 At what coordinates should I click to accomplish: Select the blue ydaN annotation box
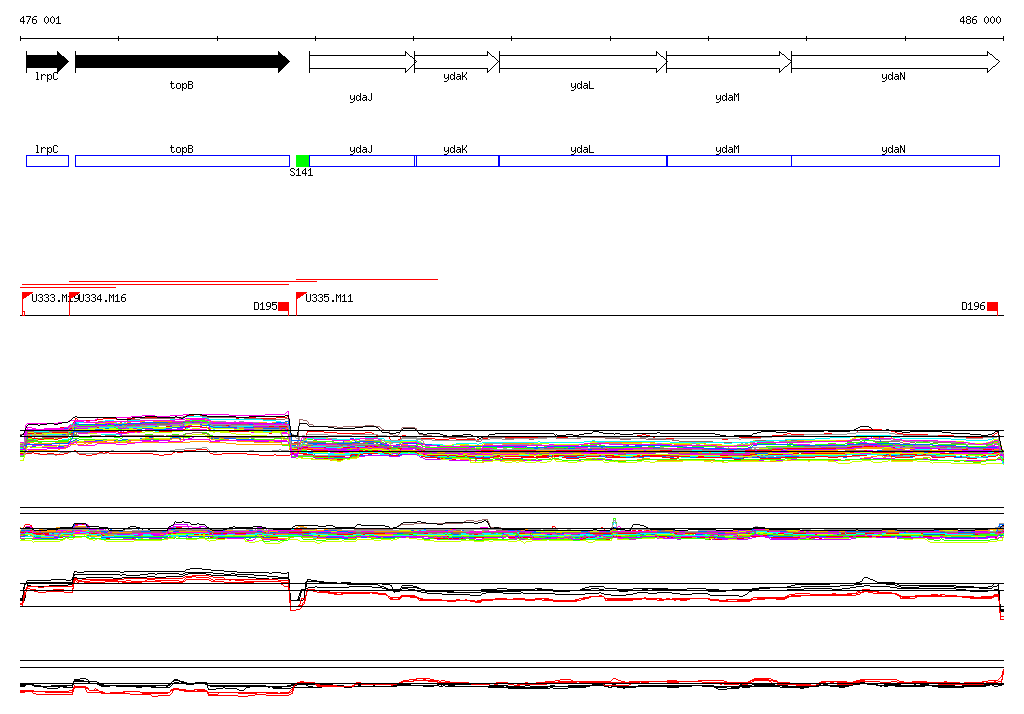(895, 161)
